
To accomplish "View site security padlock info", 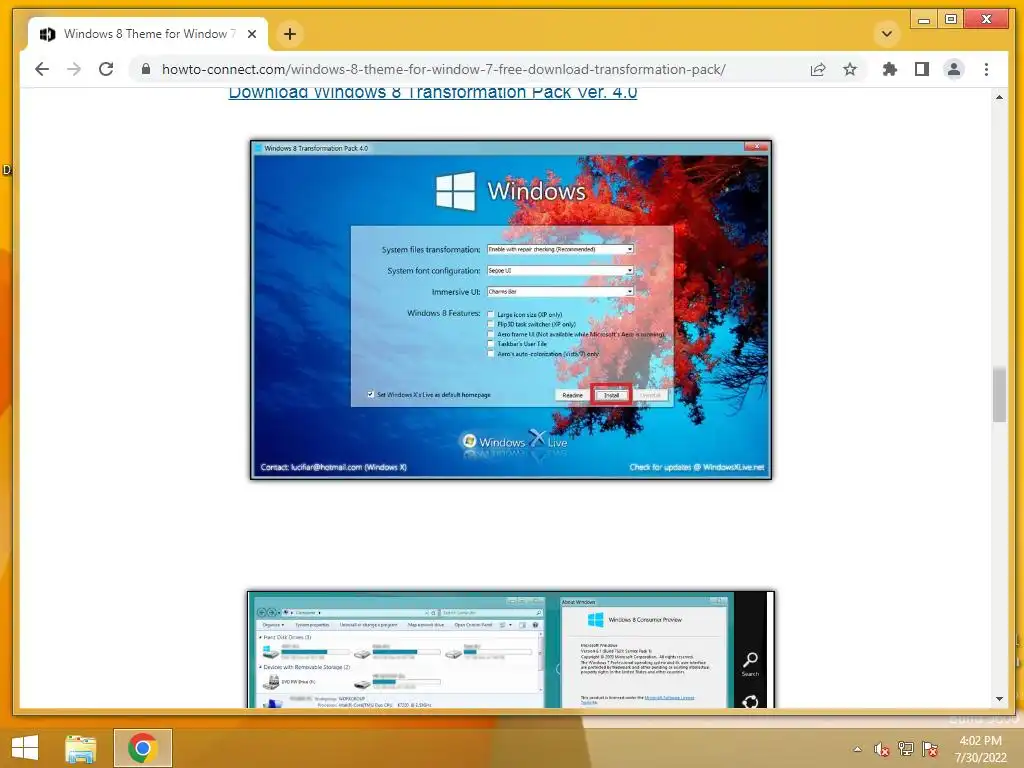I will (x=146, y=69).
